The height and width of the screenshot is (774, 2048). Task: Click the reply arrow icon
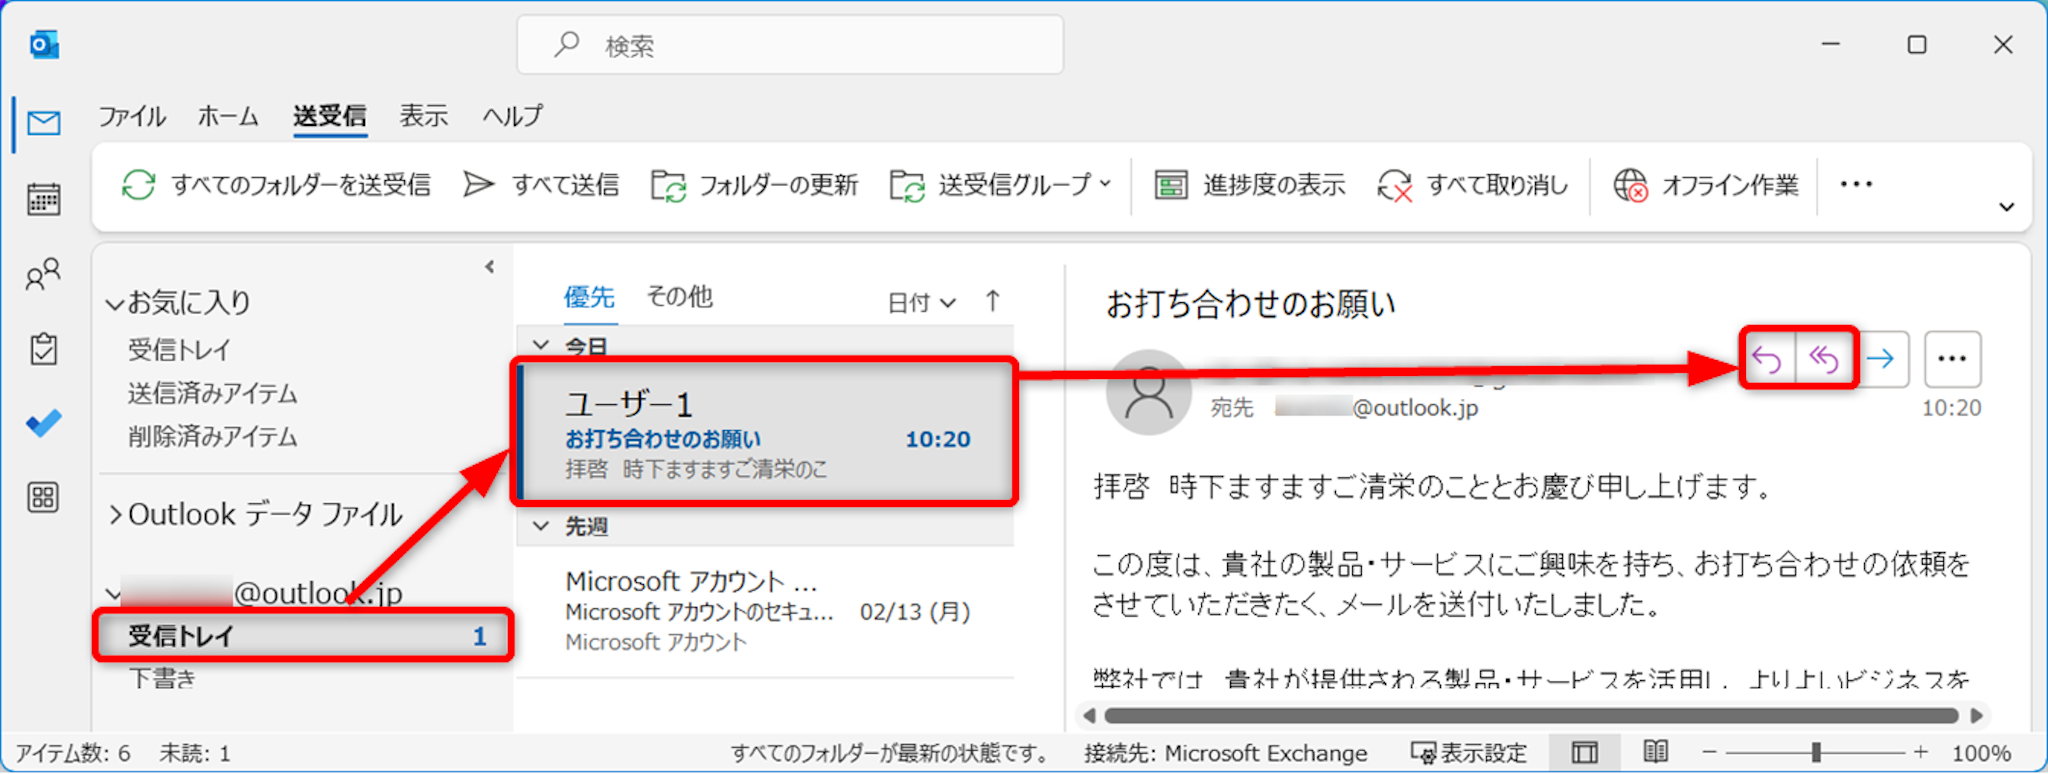tap(1768, 359)
